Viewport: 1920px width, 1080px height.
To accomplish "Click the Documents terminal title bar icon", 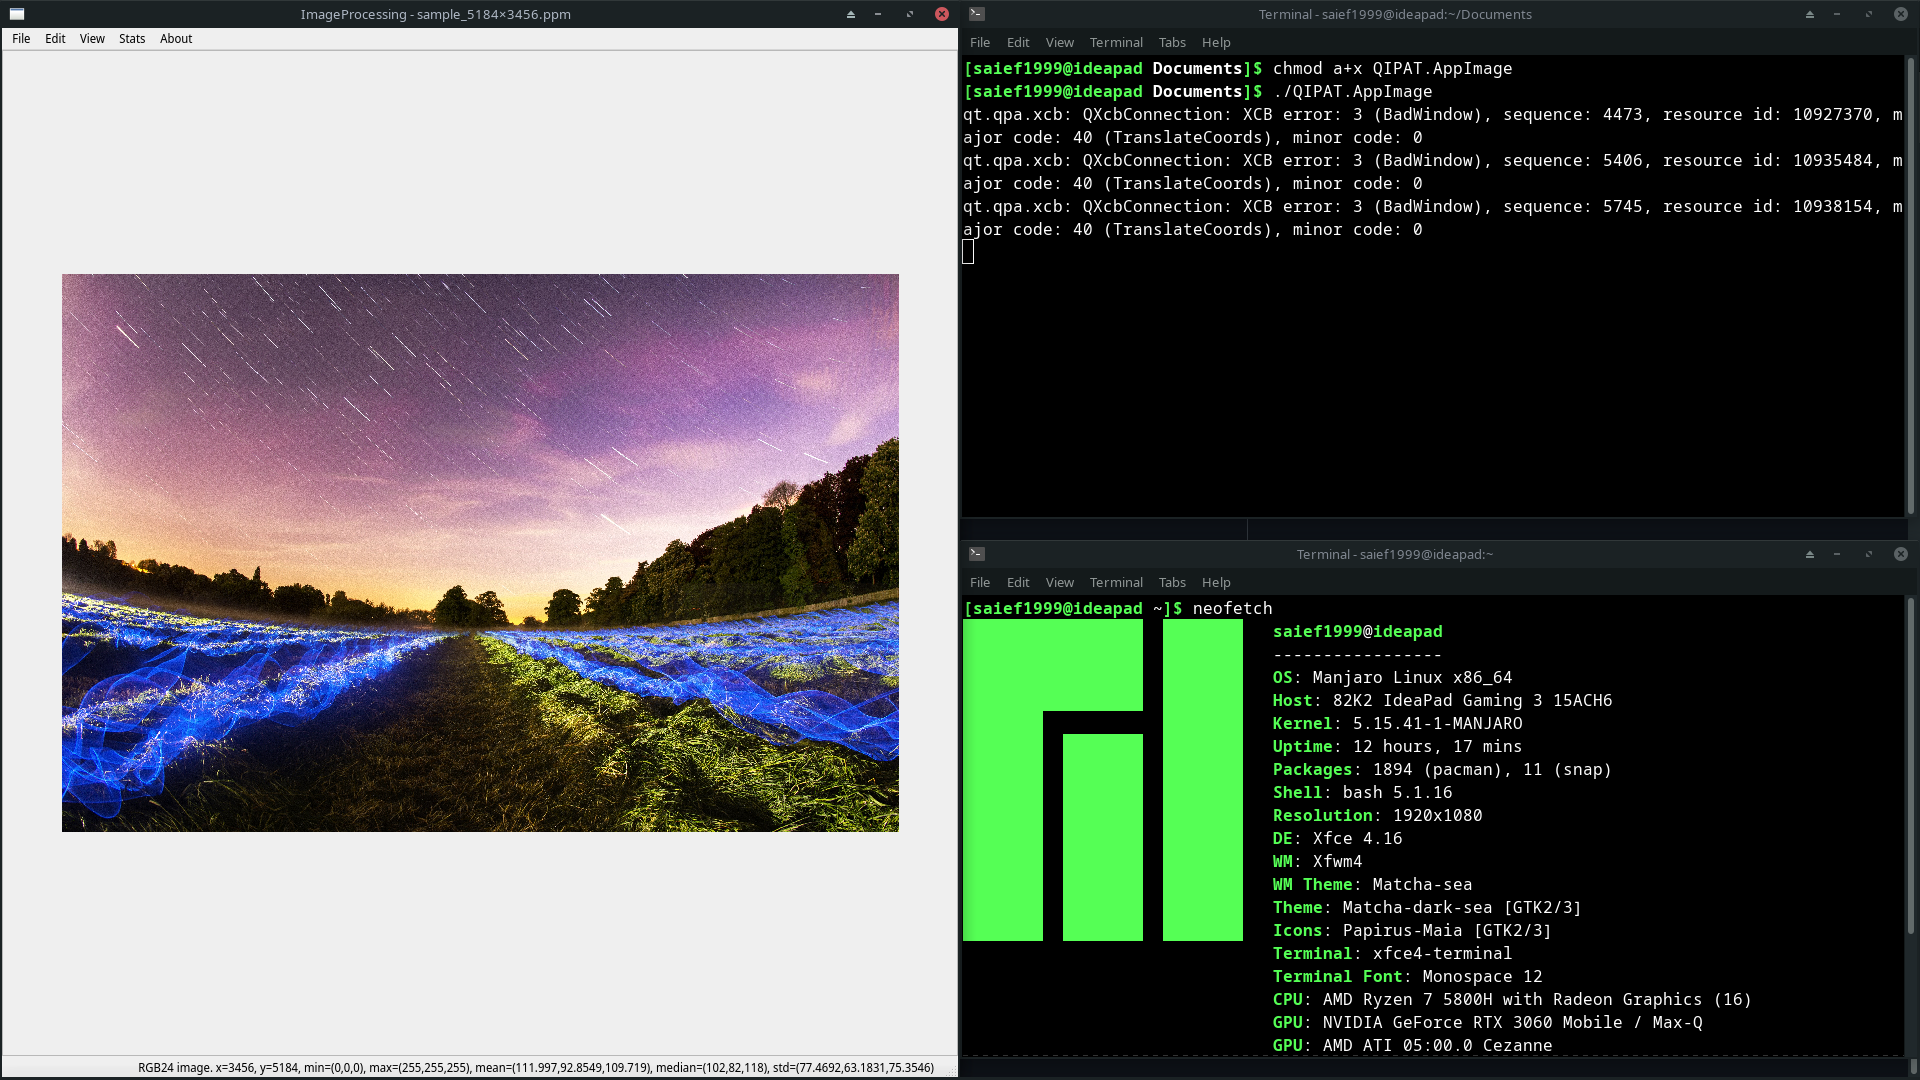I will point(977,14).
